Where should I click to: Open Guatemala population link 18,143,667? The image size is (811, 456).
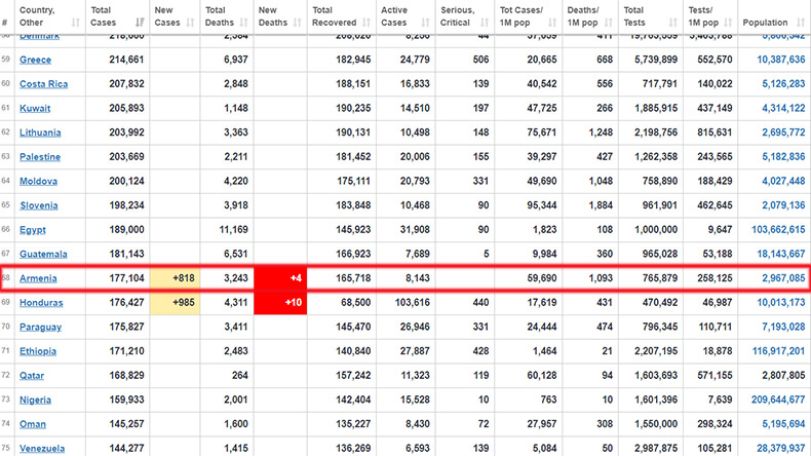coord(781,254)
